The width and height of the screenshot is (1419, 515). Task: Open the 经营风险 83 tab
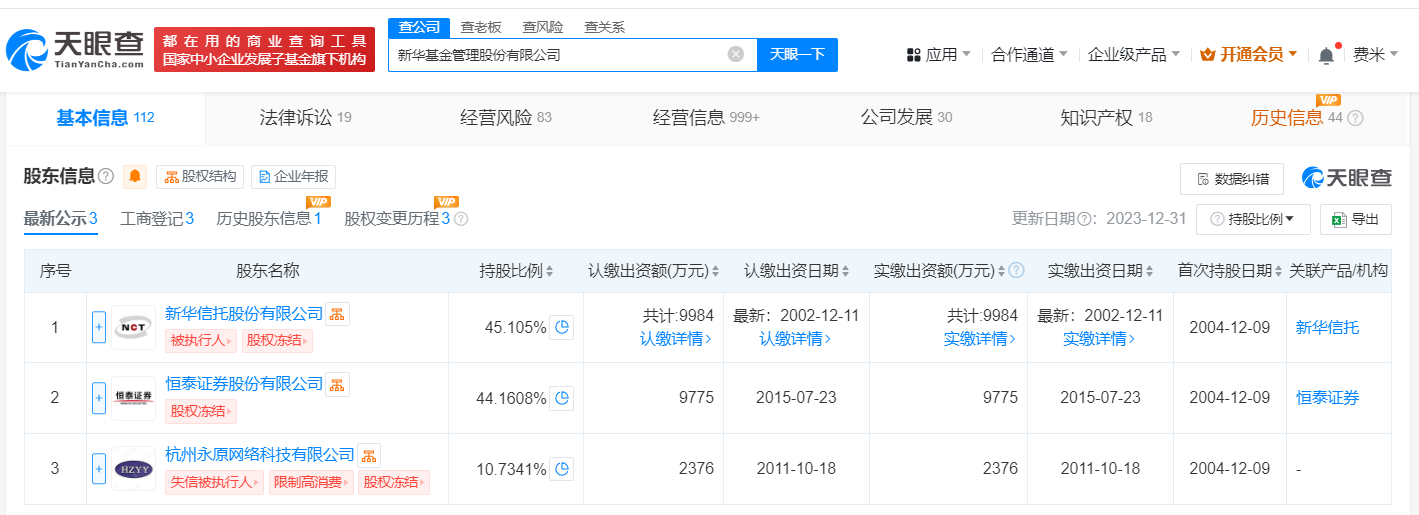click(506, 118)
